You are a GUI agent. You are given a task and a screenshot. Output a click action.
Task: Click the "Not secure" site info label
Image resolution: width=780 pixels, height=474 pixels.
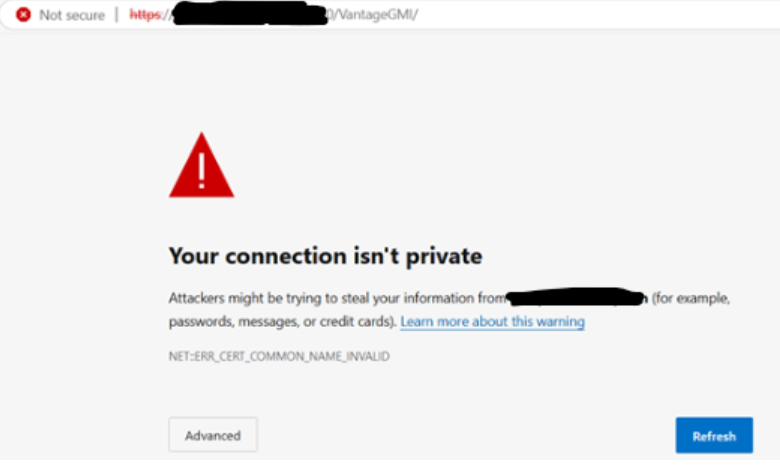[71, 15]
